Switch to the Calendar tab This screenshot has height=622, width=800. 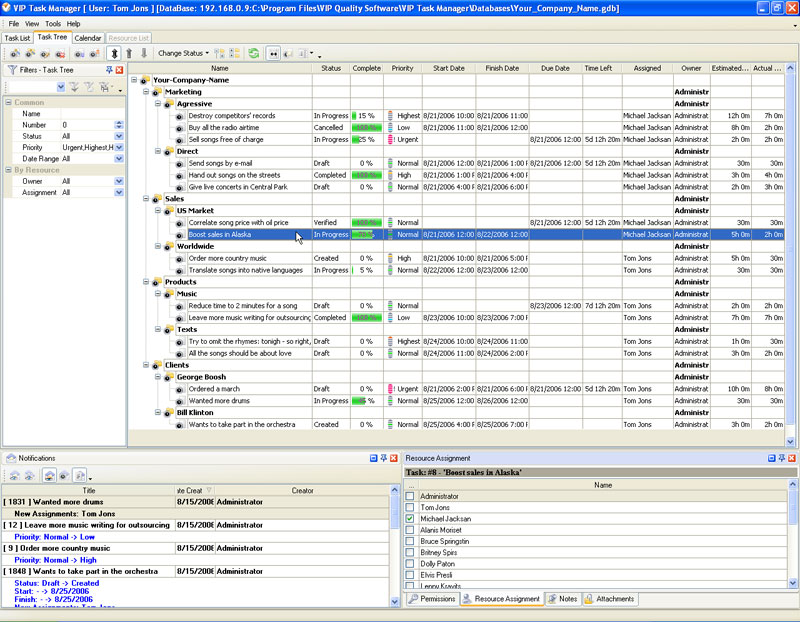tap(88, 38)
